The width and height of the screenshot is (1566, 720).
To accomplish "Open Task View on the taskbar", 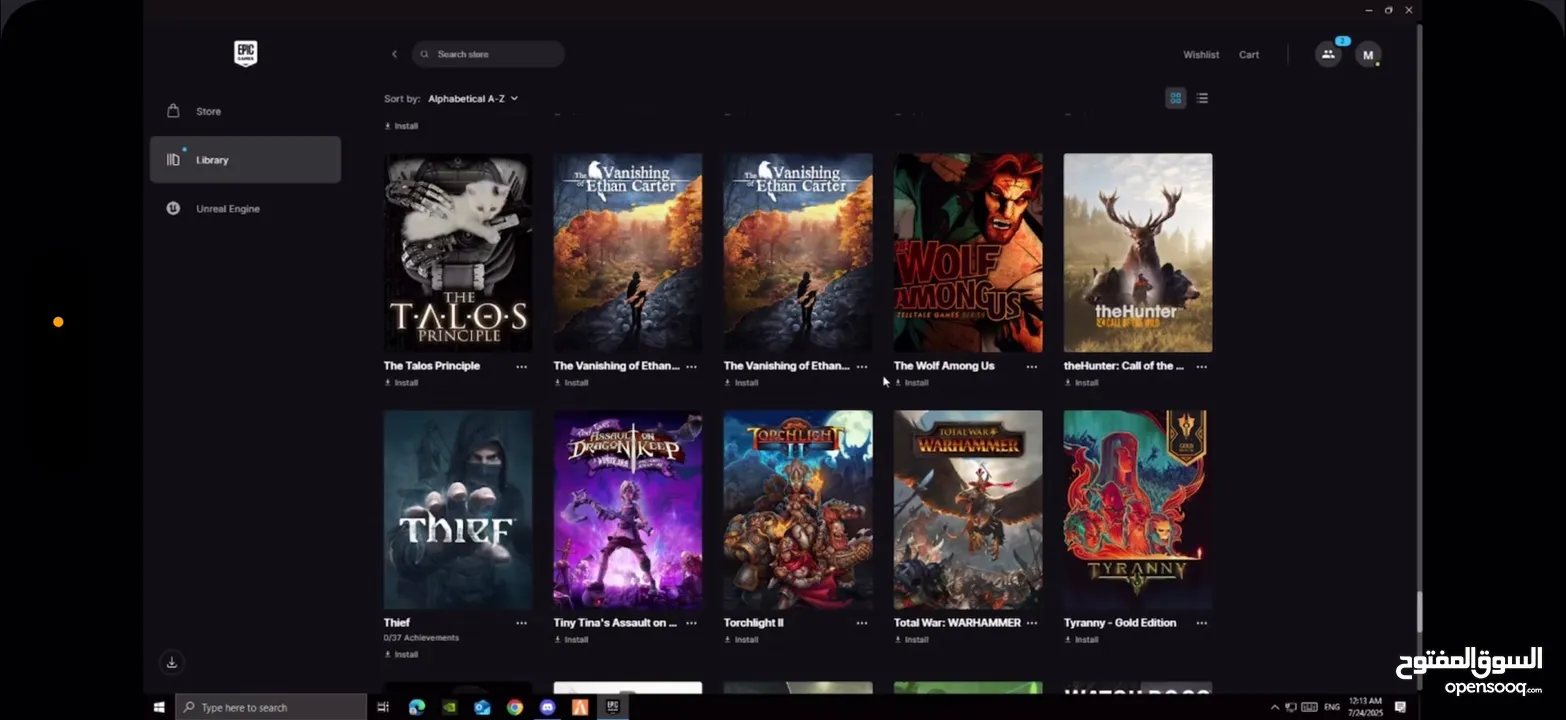I will coord(383,707).
